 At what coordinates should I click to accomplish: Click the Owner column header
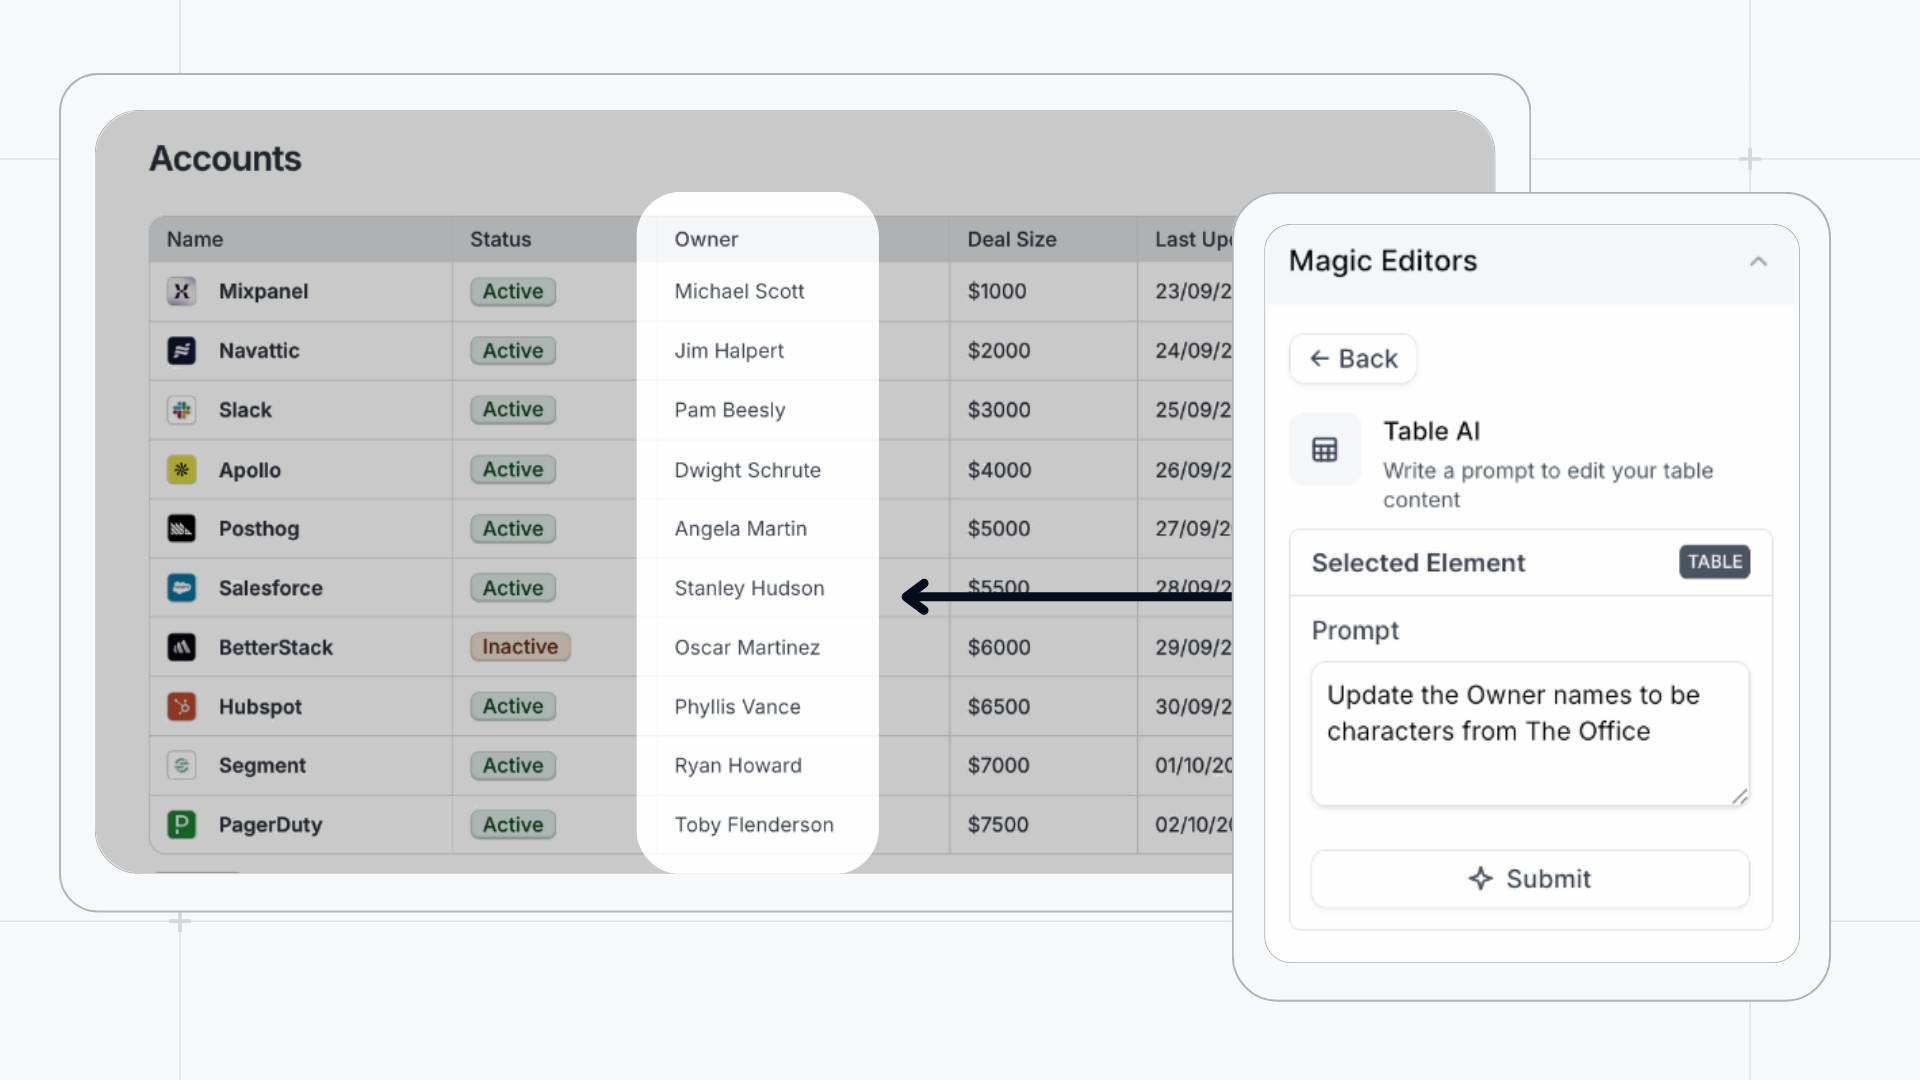[x=706, y=239]
